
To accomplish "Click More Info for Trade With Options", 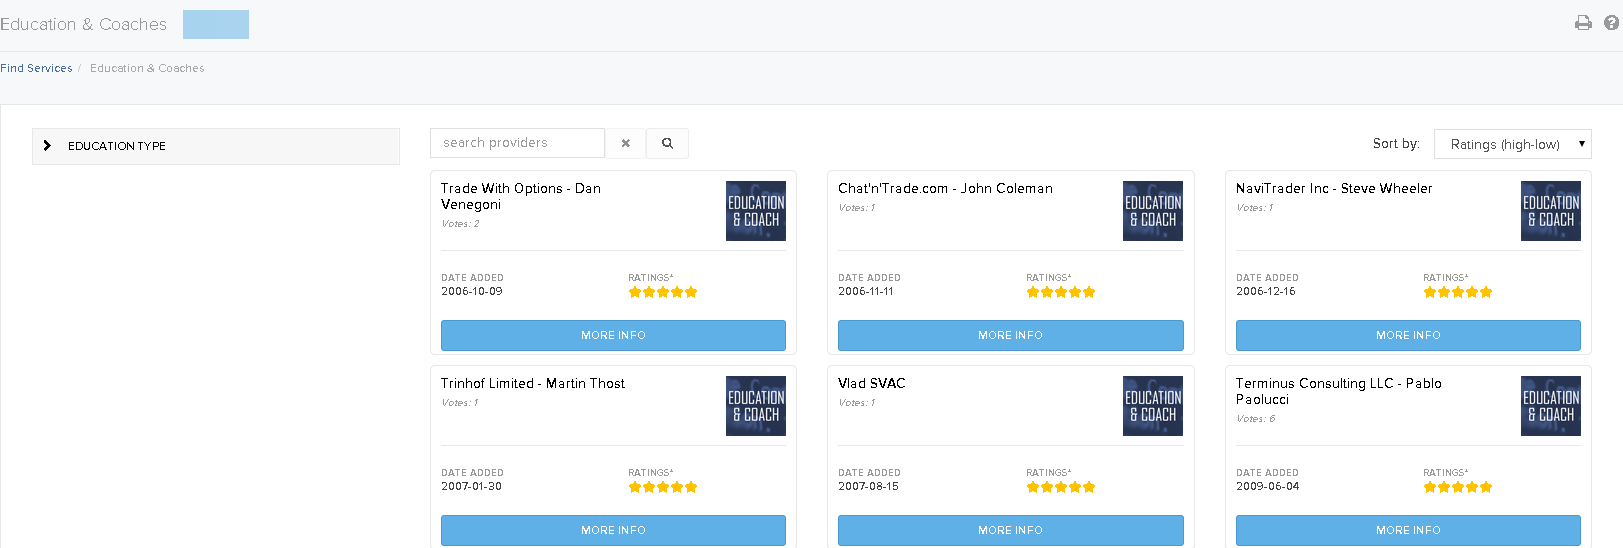I will coord(613,335).
